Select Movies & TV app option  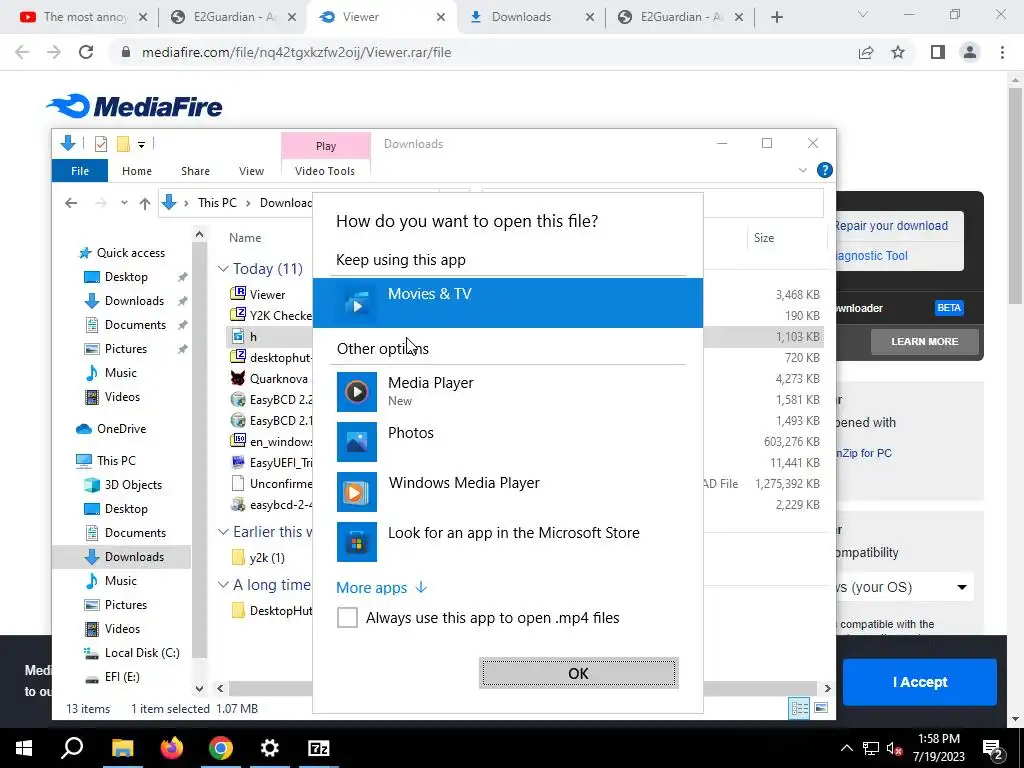(507, 302)
